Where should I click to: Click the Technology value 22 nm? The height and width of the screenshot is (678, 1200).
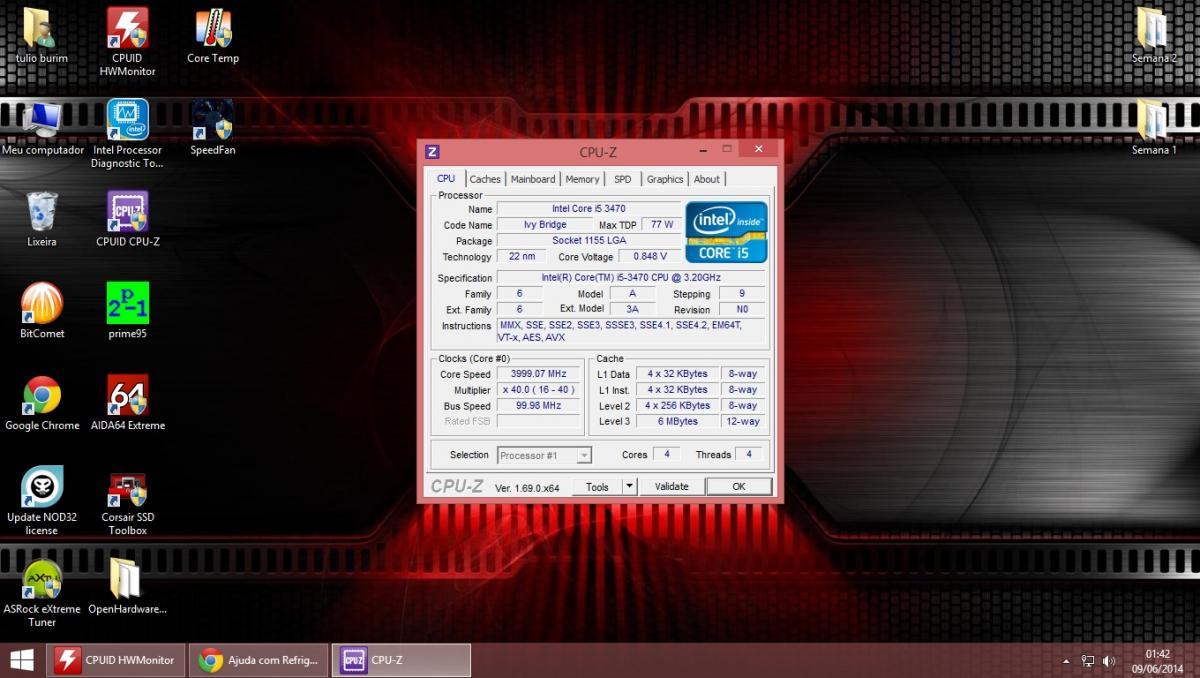click(522, 257)
